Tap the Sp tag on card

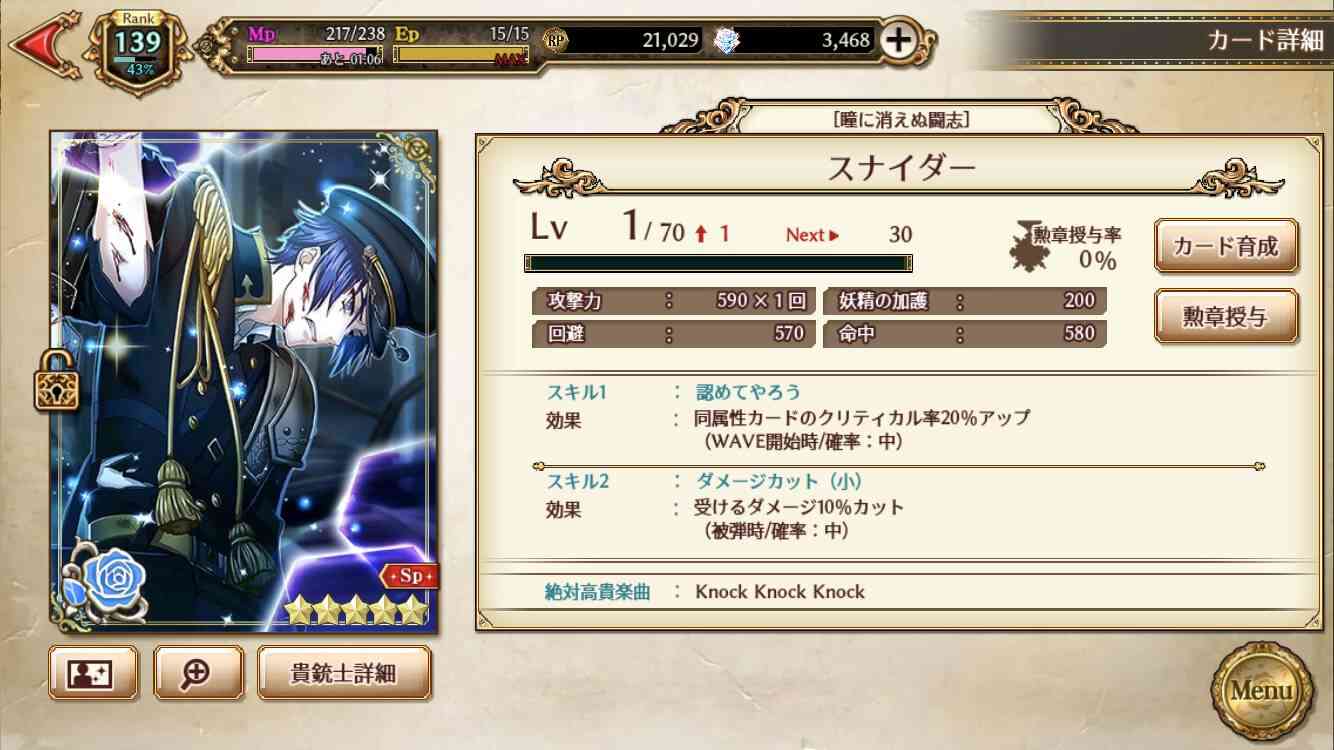(x=408, y=577)
